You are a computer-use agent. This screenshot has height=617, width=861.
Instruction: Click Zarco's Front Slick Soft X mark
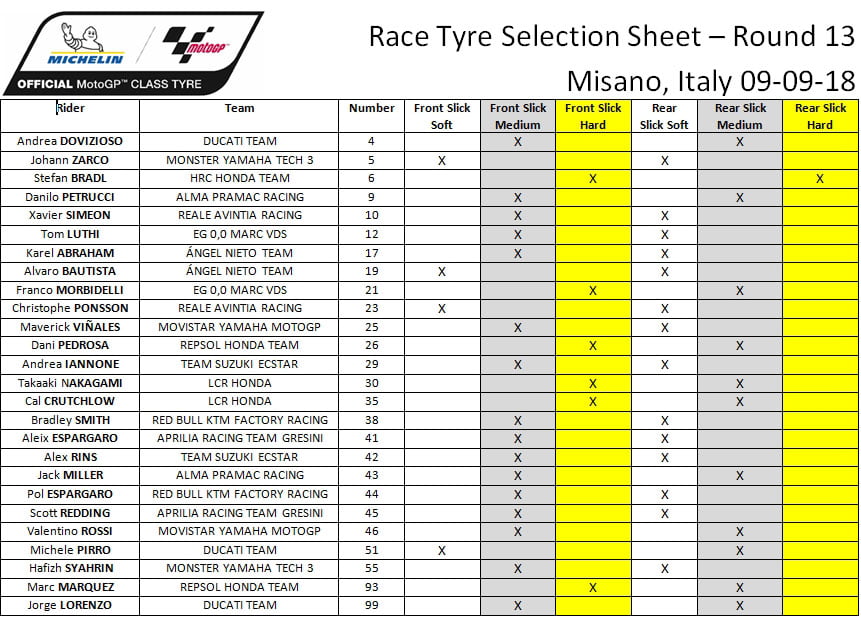[442, 160]
